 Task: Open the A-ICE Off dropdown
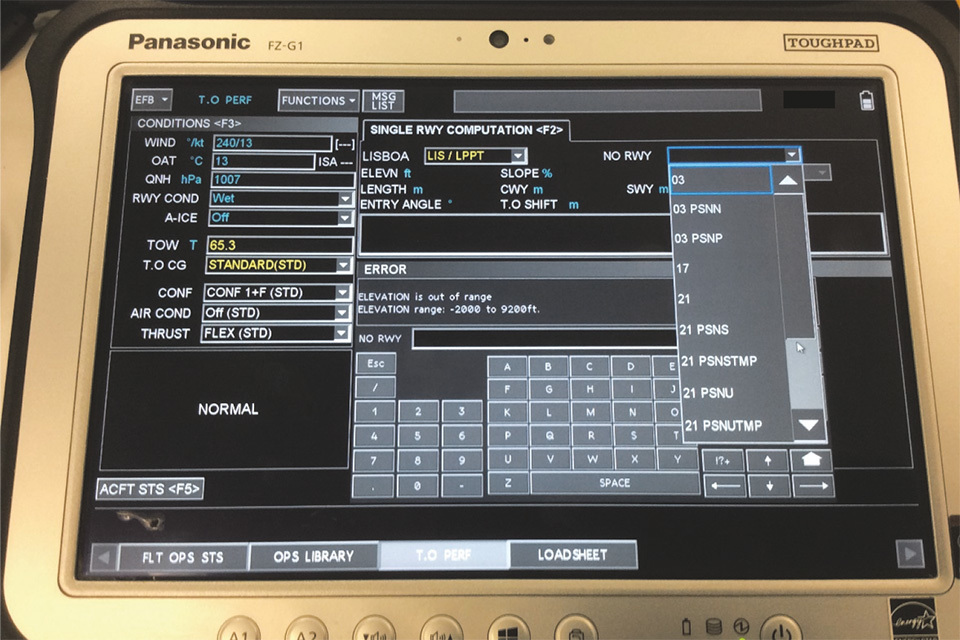coord(345,218)
